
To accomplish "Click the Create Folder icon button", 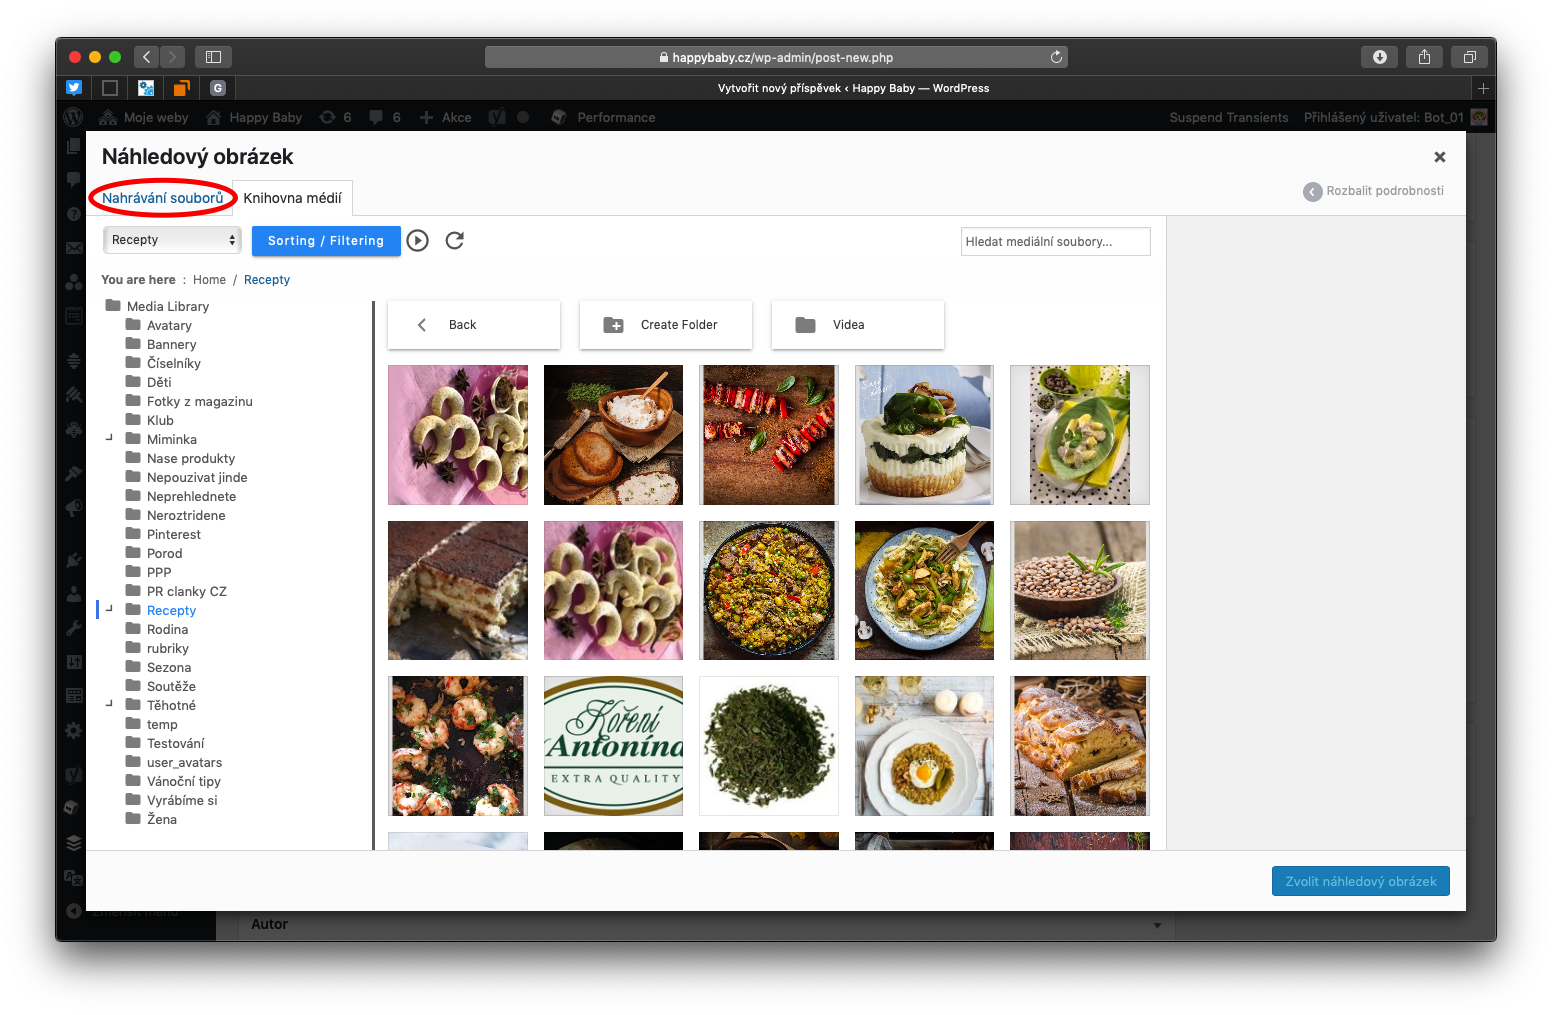I will 665,325.
